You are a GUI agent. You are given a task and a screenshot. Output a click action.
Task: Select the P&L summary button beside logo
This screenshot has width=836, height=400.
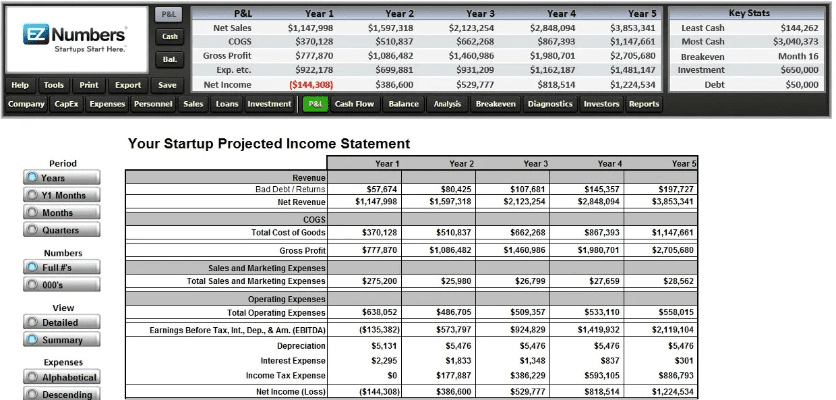coord(168,15)
